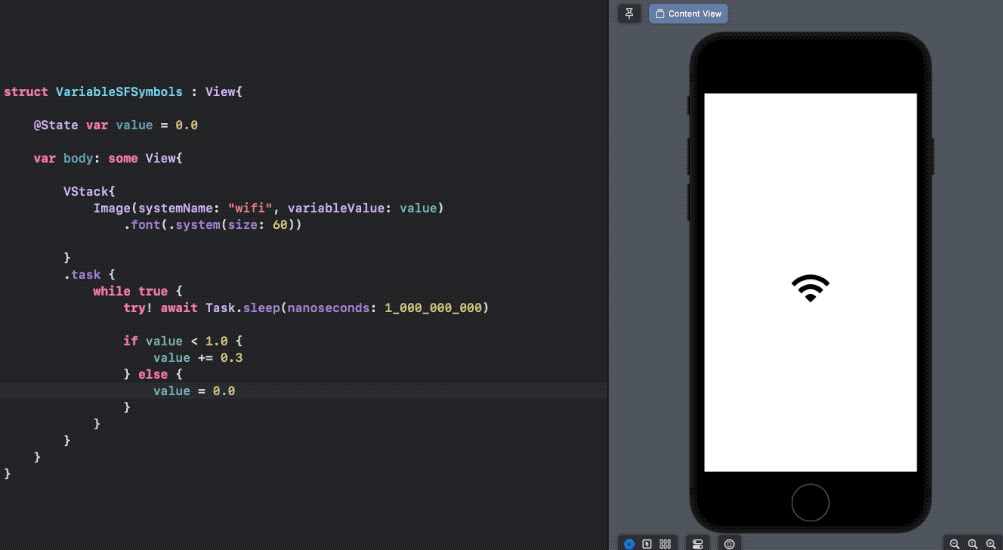Open preview device settings
Viewport: 1003px width, 550px height.
698,544
